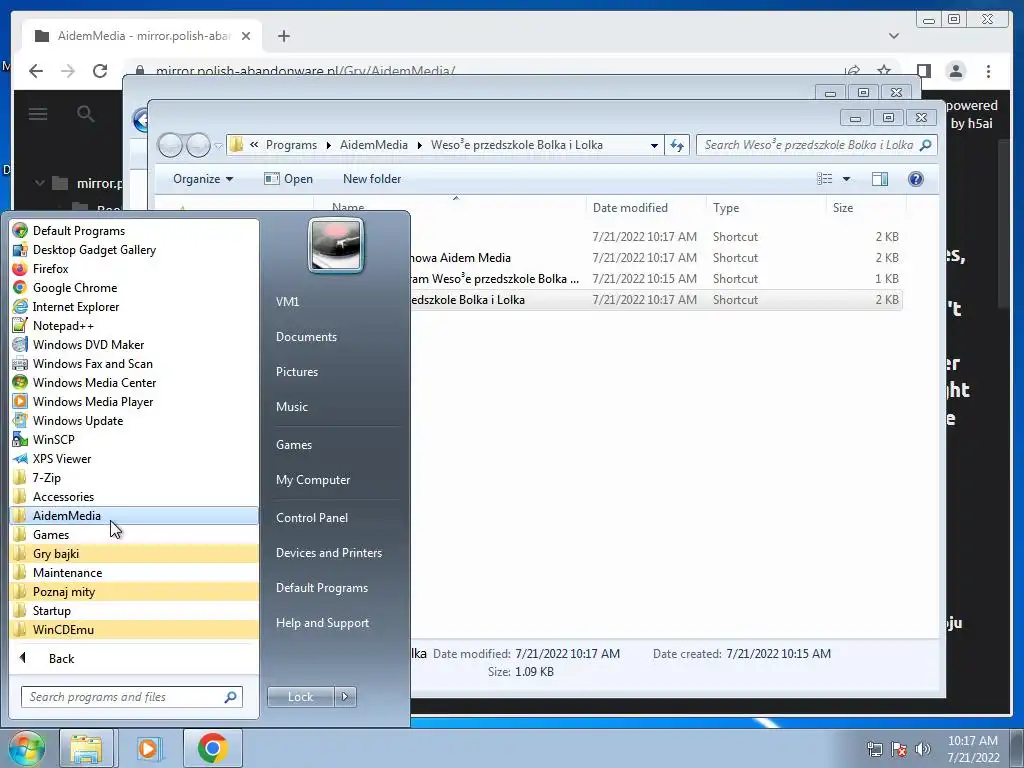
Task: Open Devices and Printers
Action: point(328,553)
